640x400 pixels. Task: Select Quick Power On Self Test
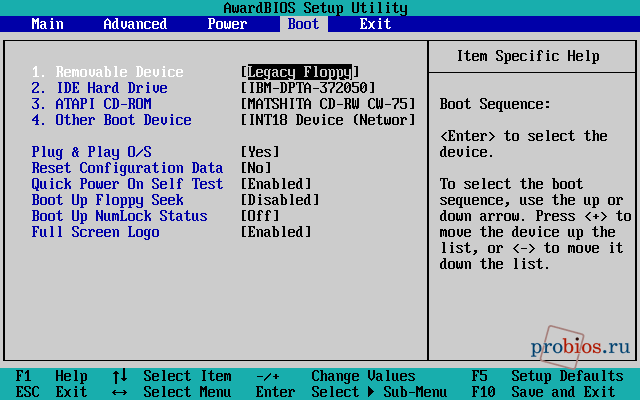pyautogui.click(x=127, y=184)
